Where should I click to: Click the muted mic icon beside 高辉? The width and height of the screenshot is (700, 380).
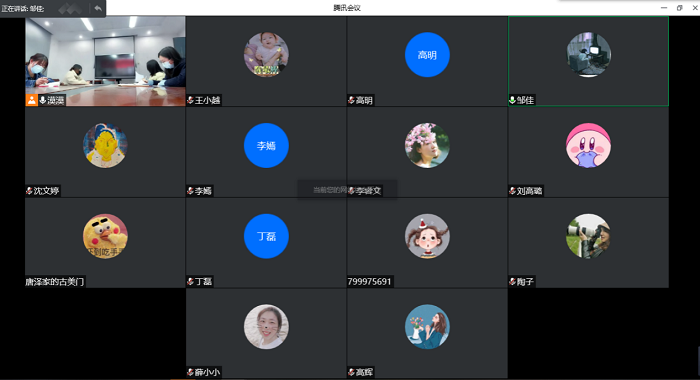pos(351,372)
